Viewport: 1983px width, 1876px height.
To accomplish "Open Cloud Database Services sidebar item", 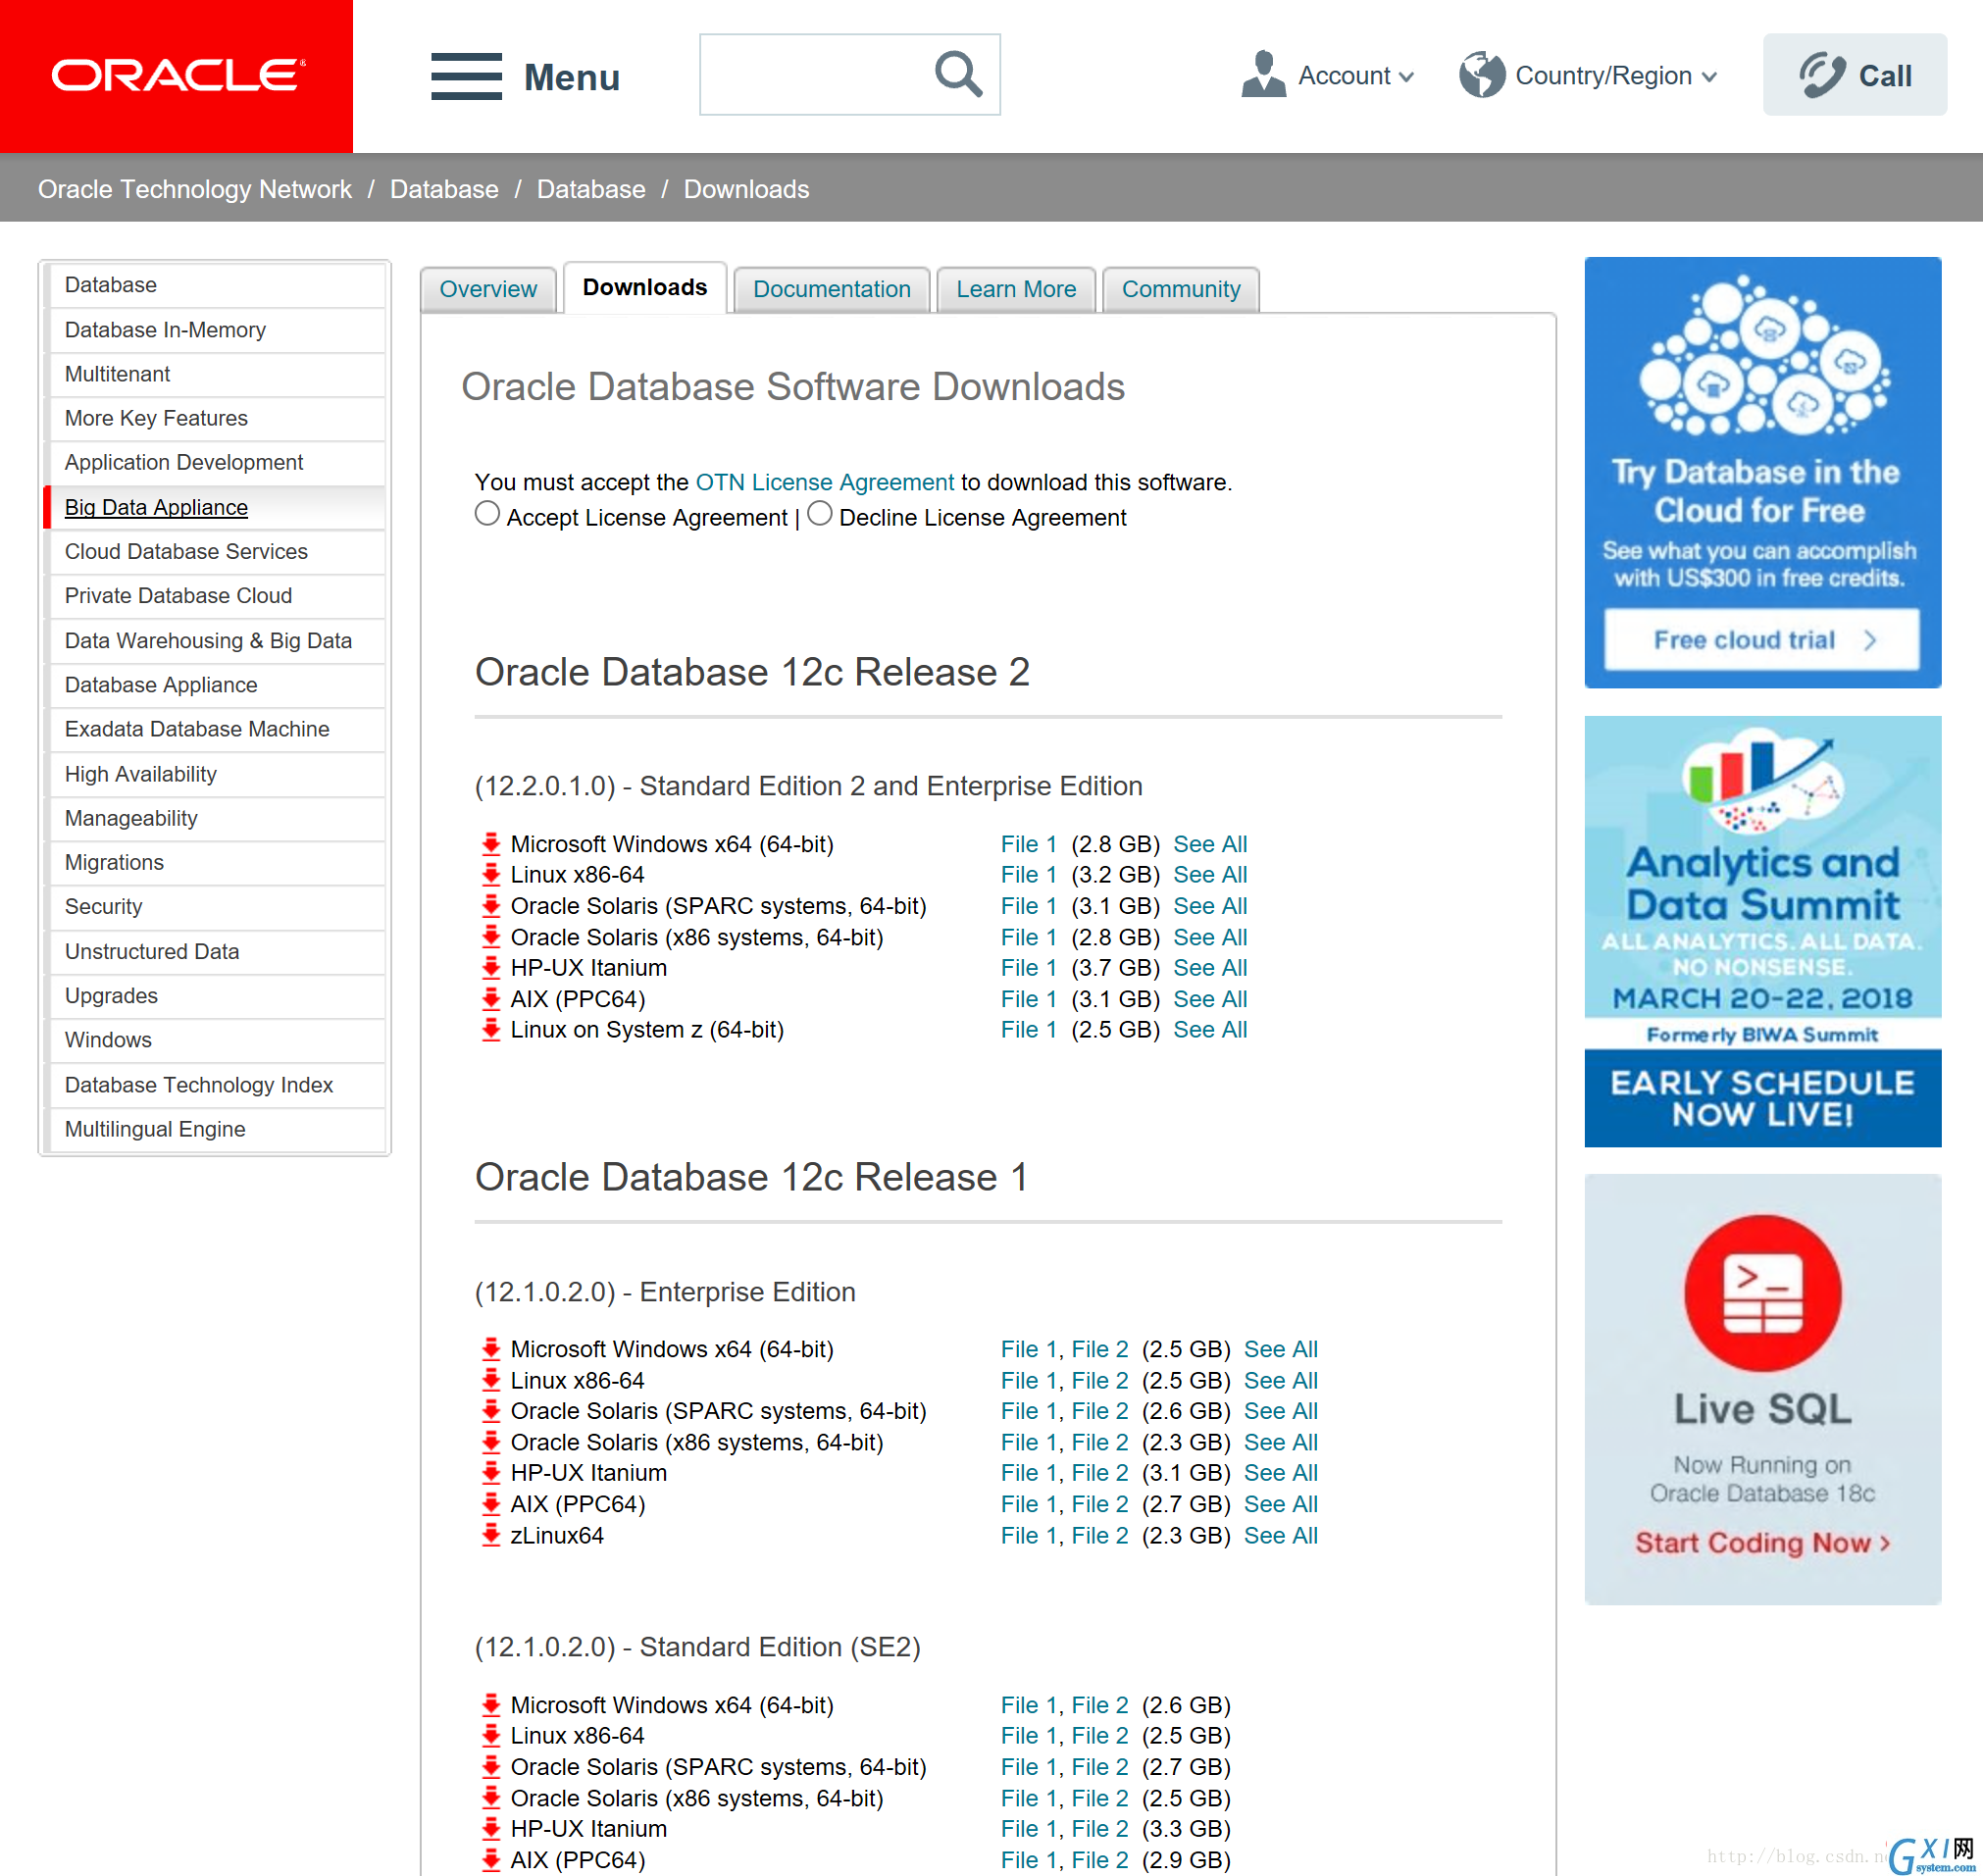I will coord(216,551).
